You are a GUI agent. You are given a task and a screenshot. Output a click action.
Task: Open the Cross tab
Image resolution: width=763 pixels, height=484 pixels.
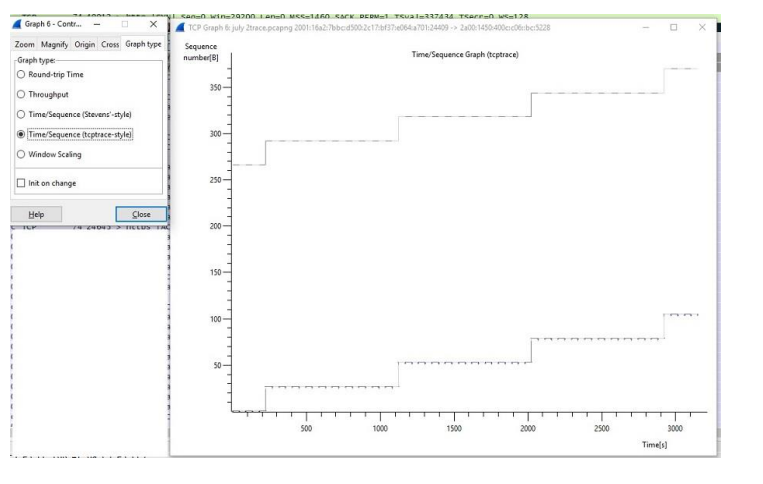coord(110,45)
